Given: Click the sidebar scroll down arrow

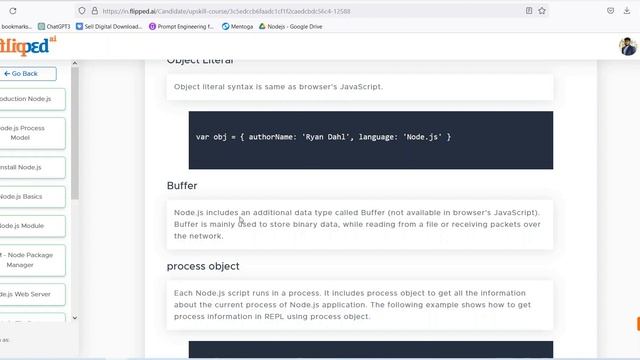Looking at the screenshot, I should (75, 318).
